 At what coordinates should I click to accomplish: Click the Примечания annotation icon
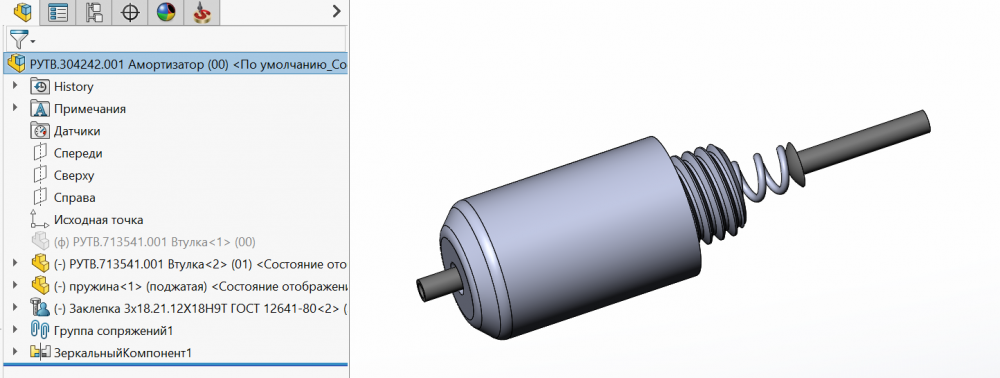40,109
